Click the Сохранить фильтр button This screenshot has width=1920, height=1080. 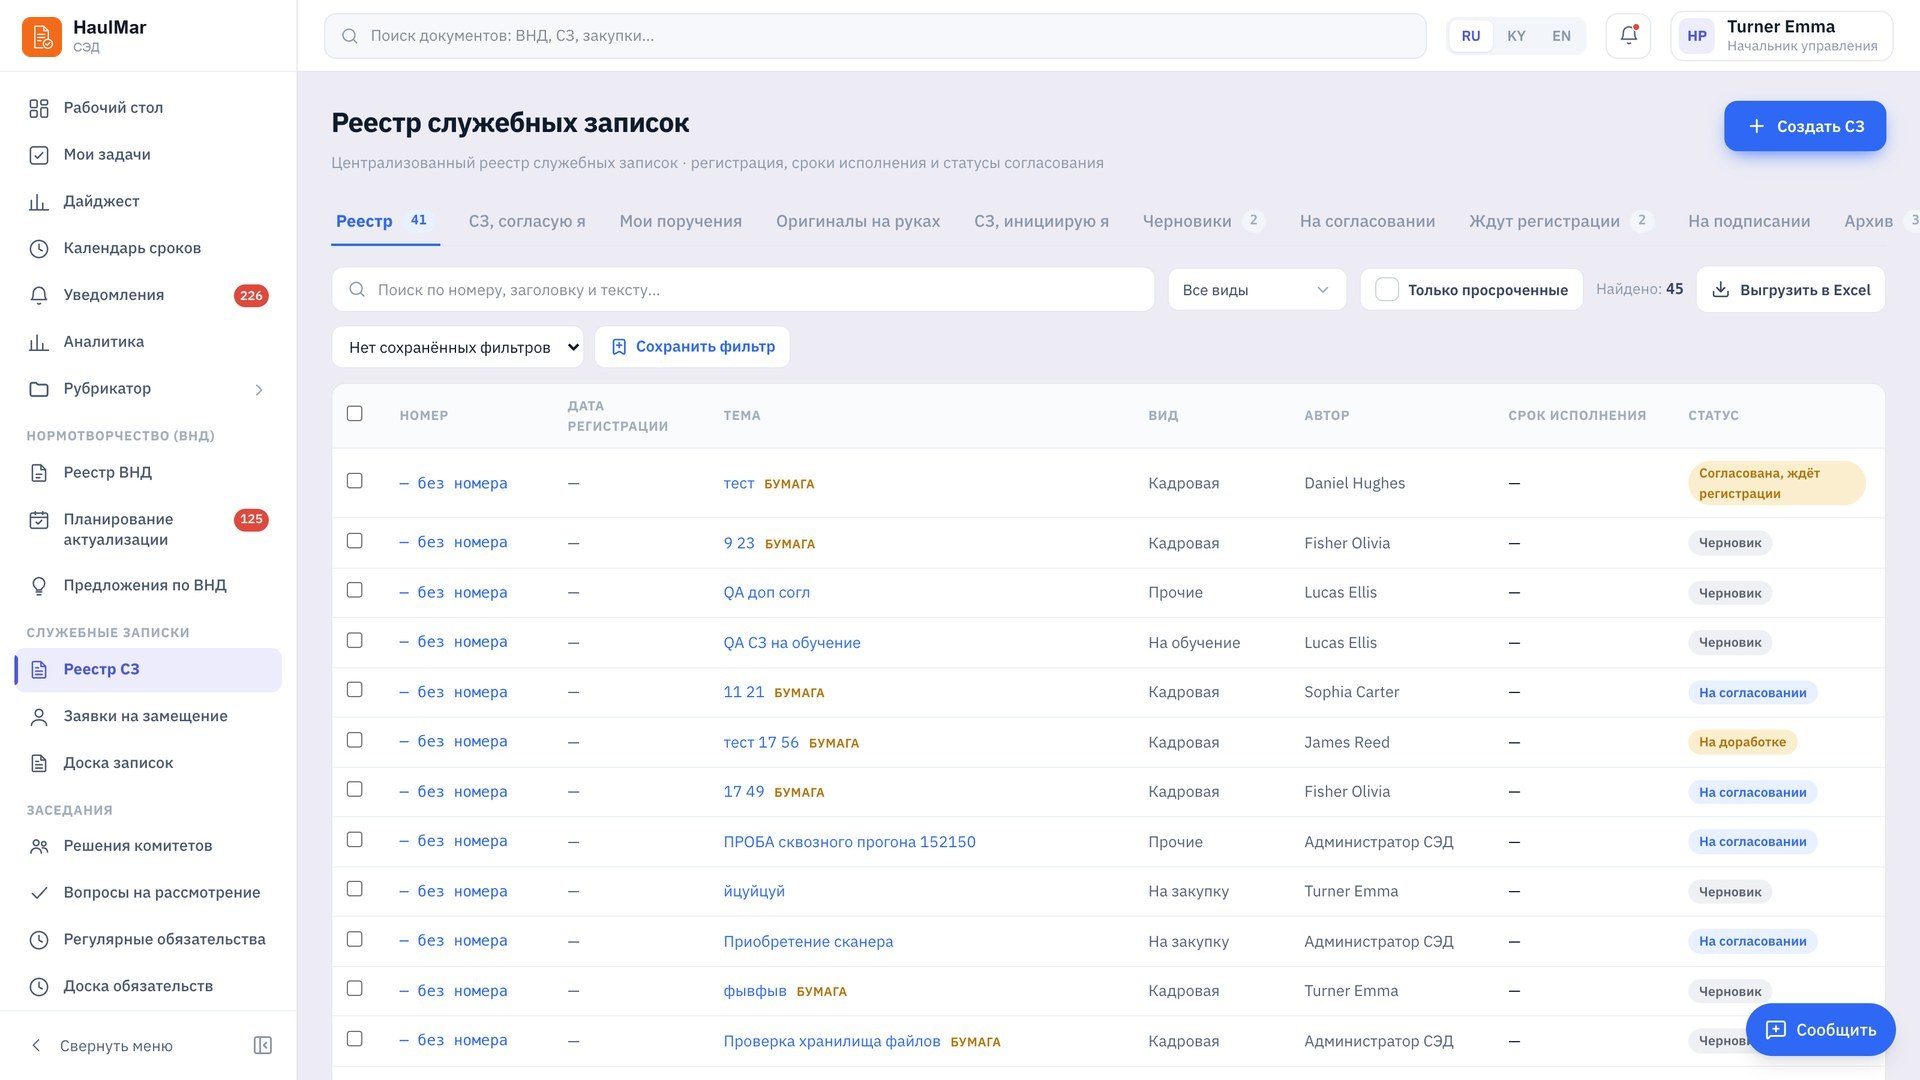[692, 347]
